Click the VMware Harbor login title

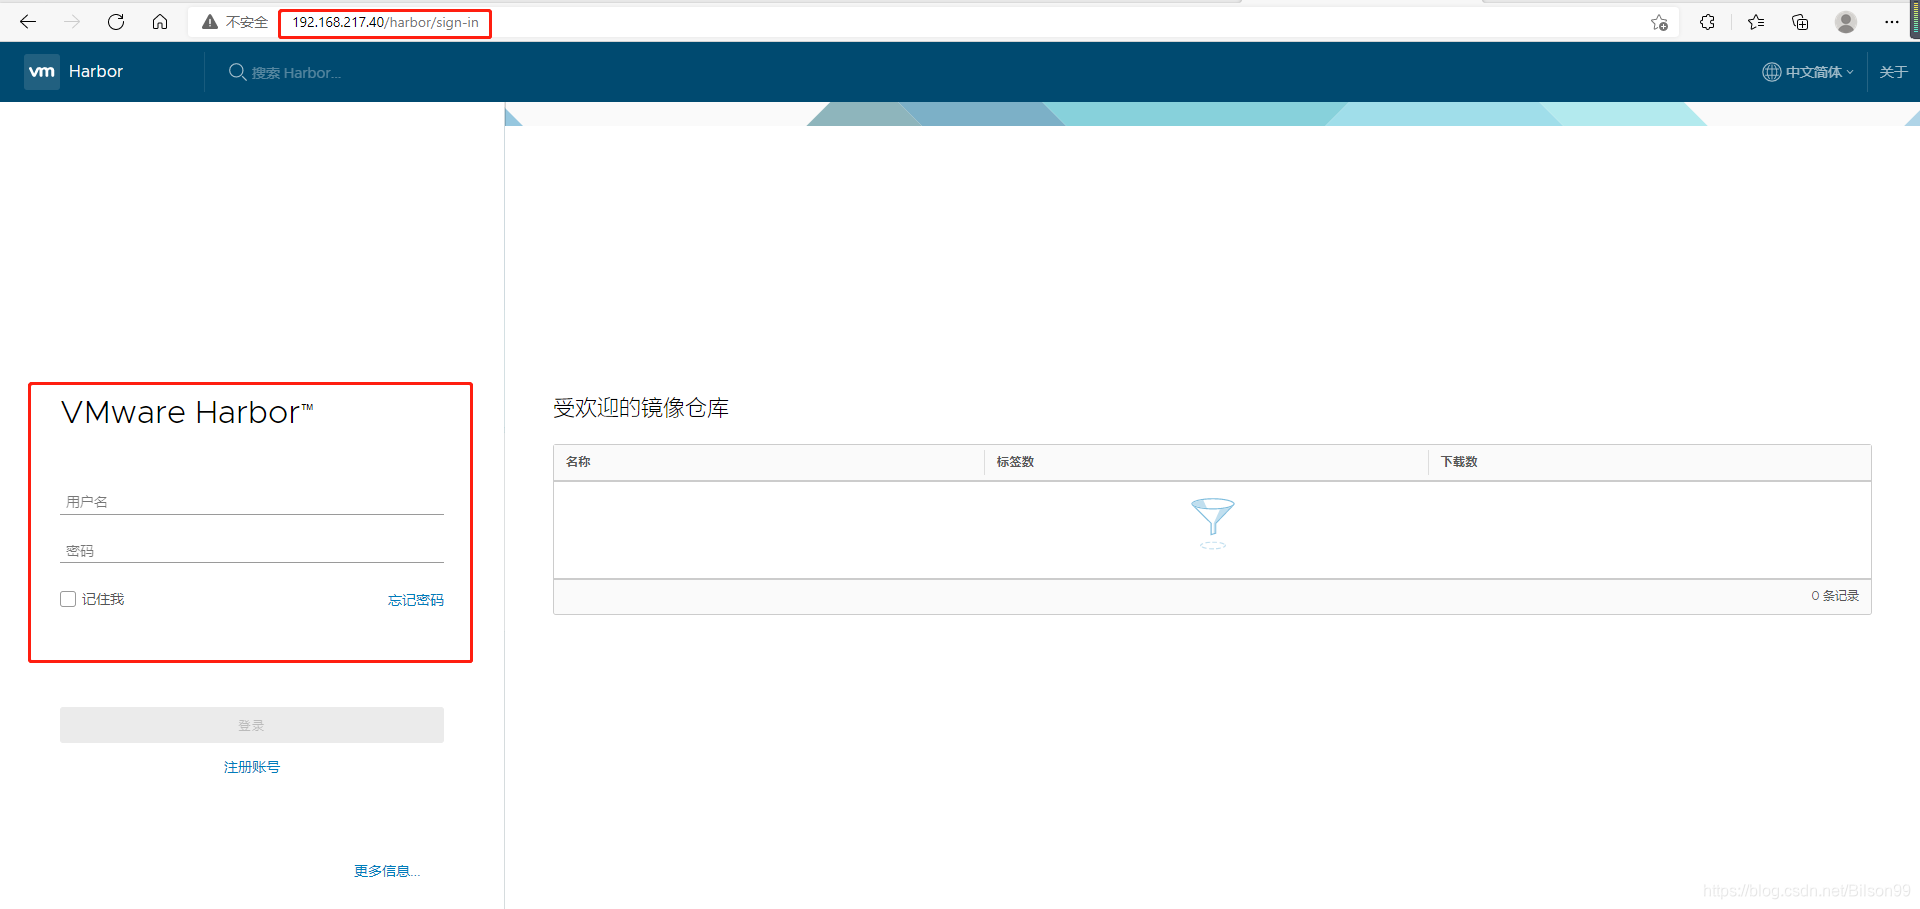coord(187,412)
